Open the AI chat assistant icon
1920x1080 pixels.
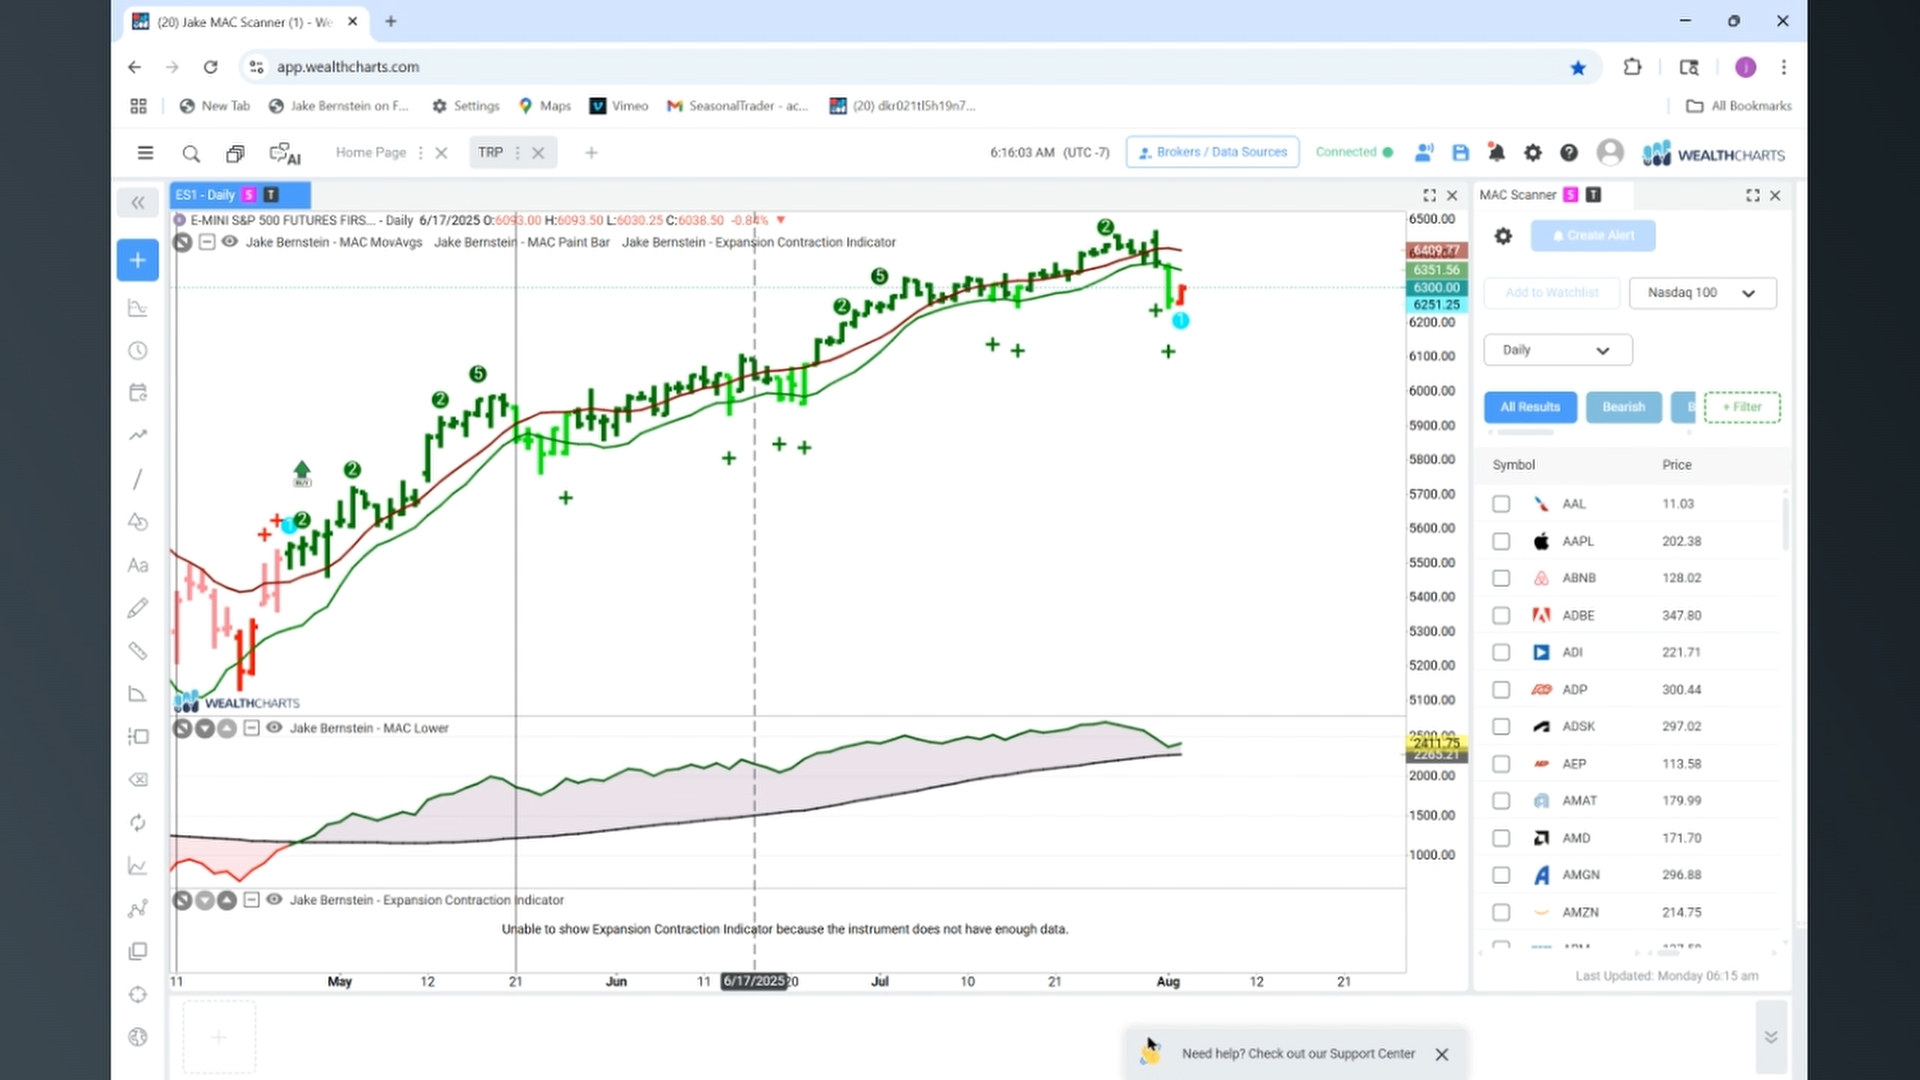[x=285, y=153]
